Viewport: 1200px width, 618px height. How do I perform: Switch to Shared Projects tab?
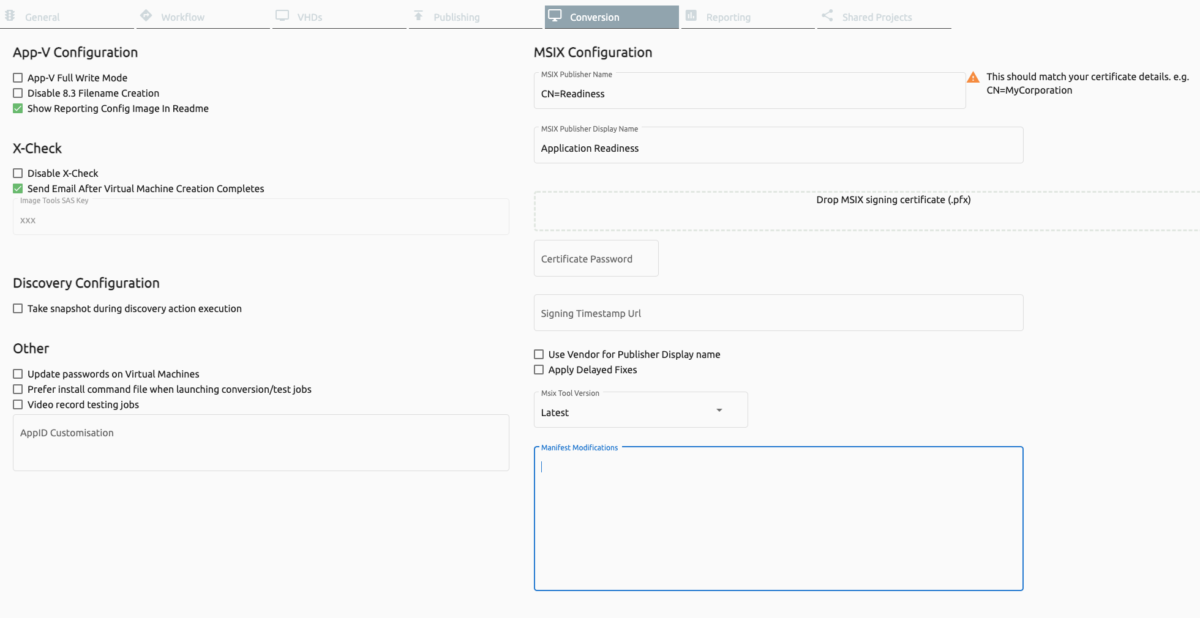click(885, 17)
